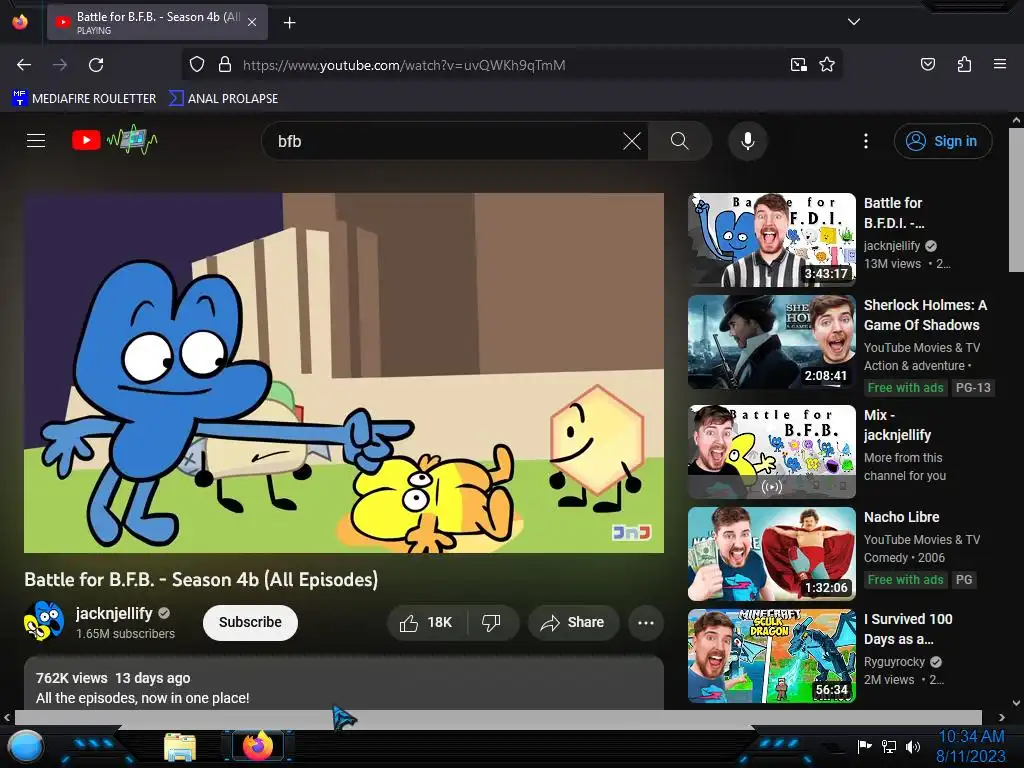Screen dimensions: 1024x768
Task: Open the Firefox application menu
Action: click(999, 64)
